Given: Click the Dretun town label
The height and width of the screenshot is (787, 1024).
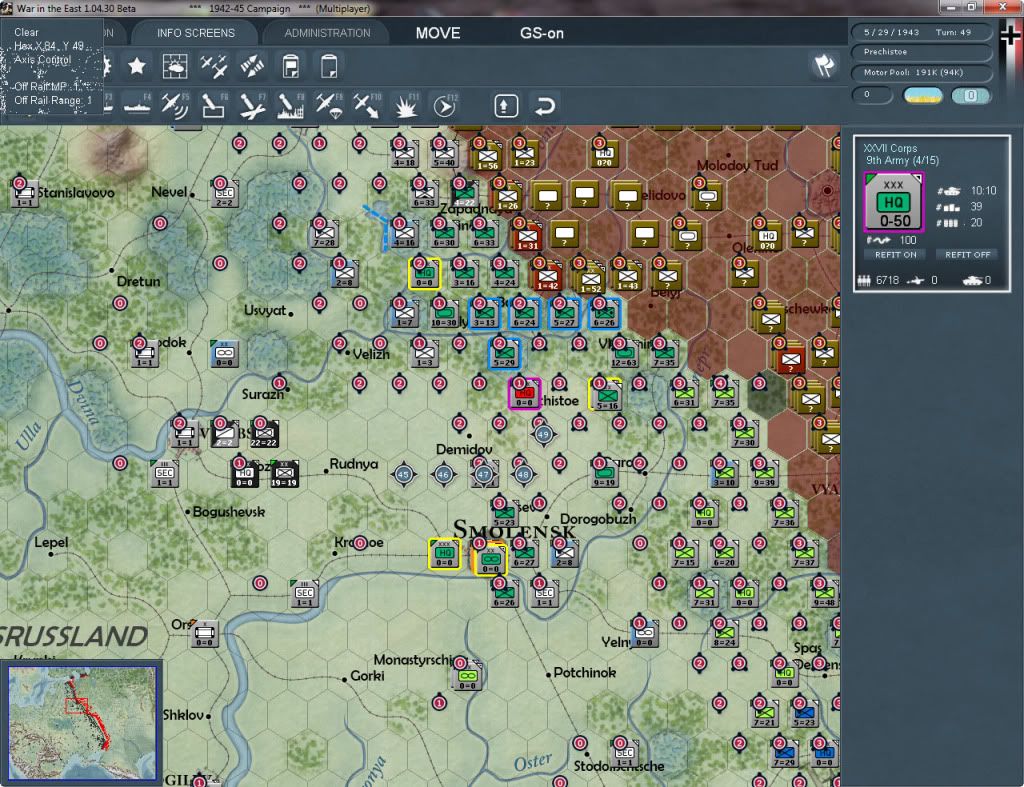Looking at the screenshot, I should pos(138,281).
